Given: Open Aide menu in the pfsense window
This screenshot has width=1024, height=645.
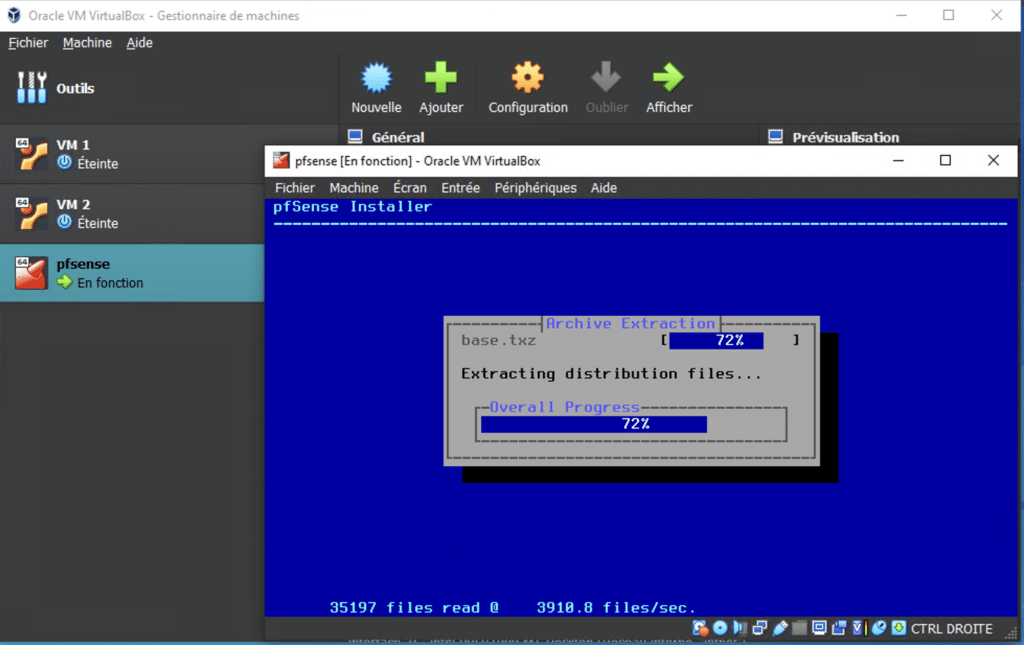Looking at the screenshot, I should click(603, 188).
